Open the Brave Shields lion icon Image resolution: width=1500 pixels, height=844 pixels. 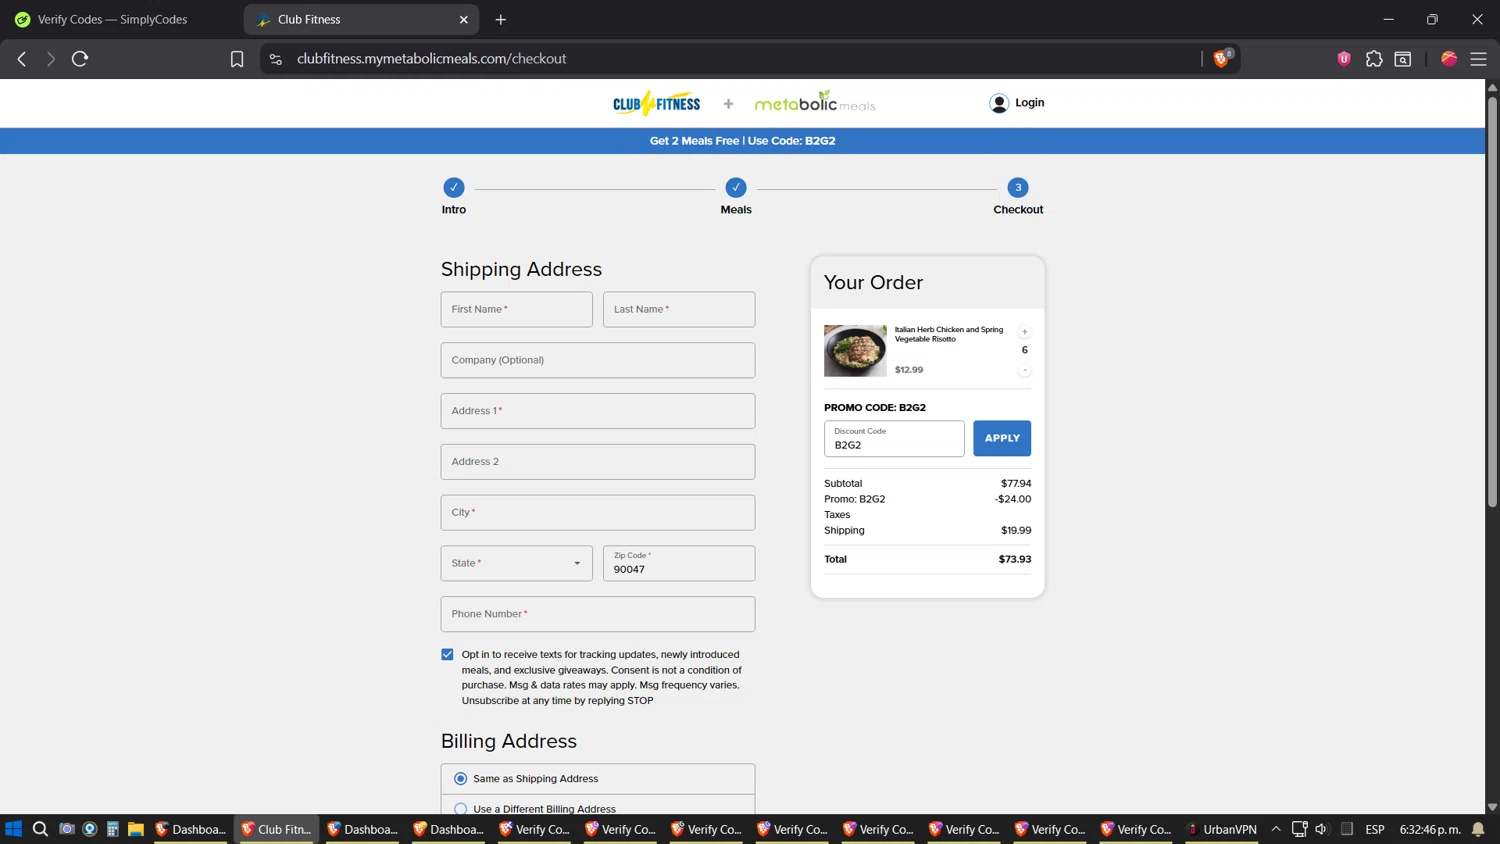1222,58
